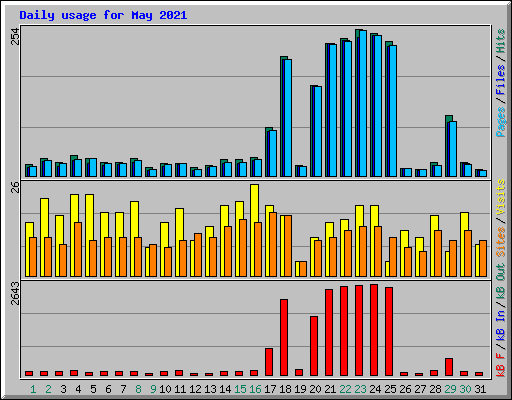This screenshot has height=400, width=512.
Task: Click the tallest cyan Pages bar for day 23
Action: coord(363,103)
